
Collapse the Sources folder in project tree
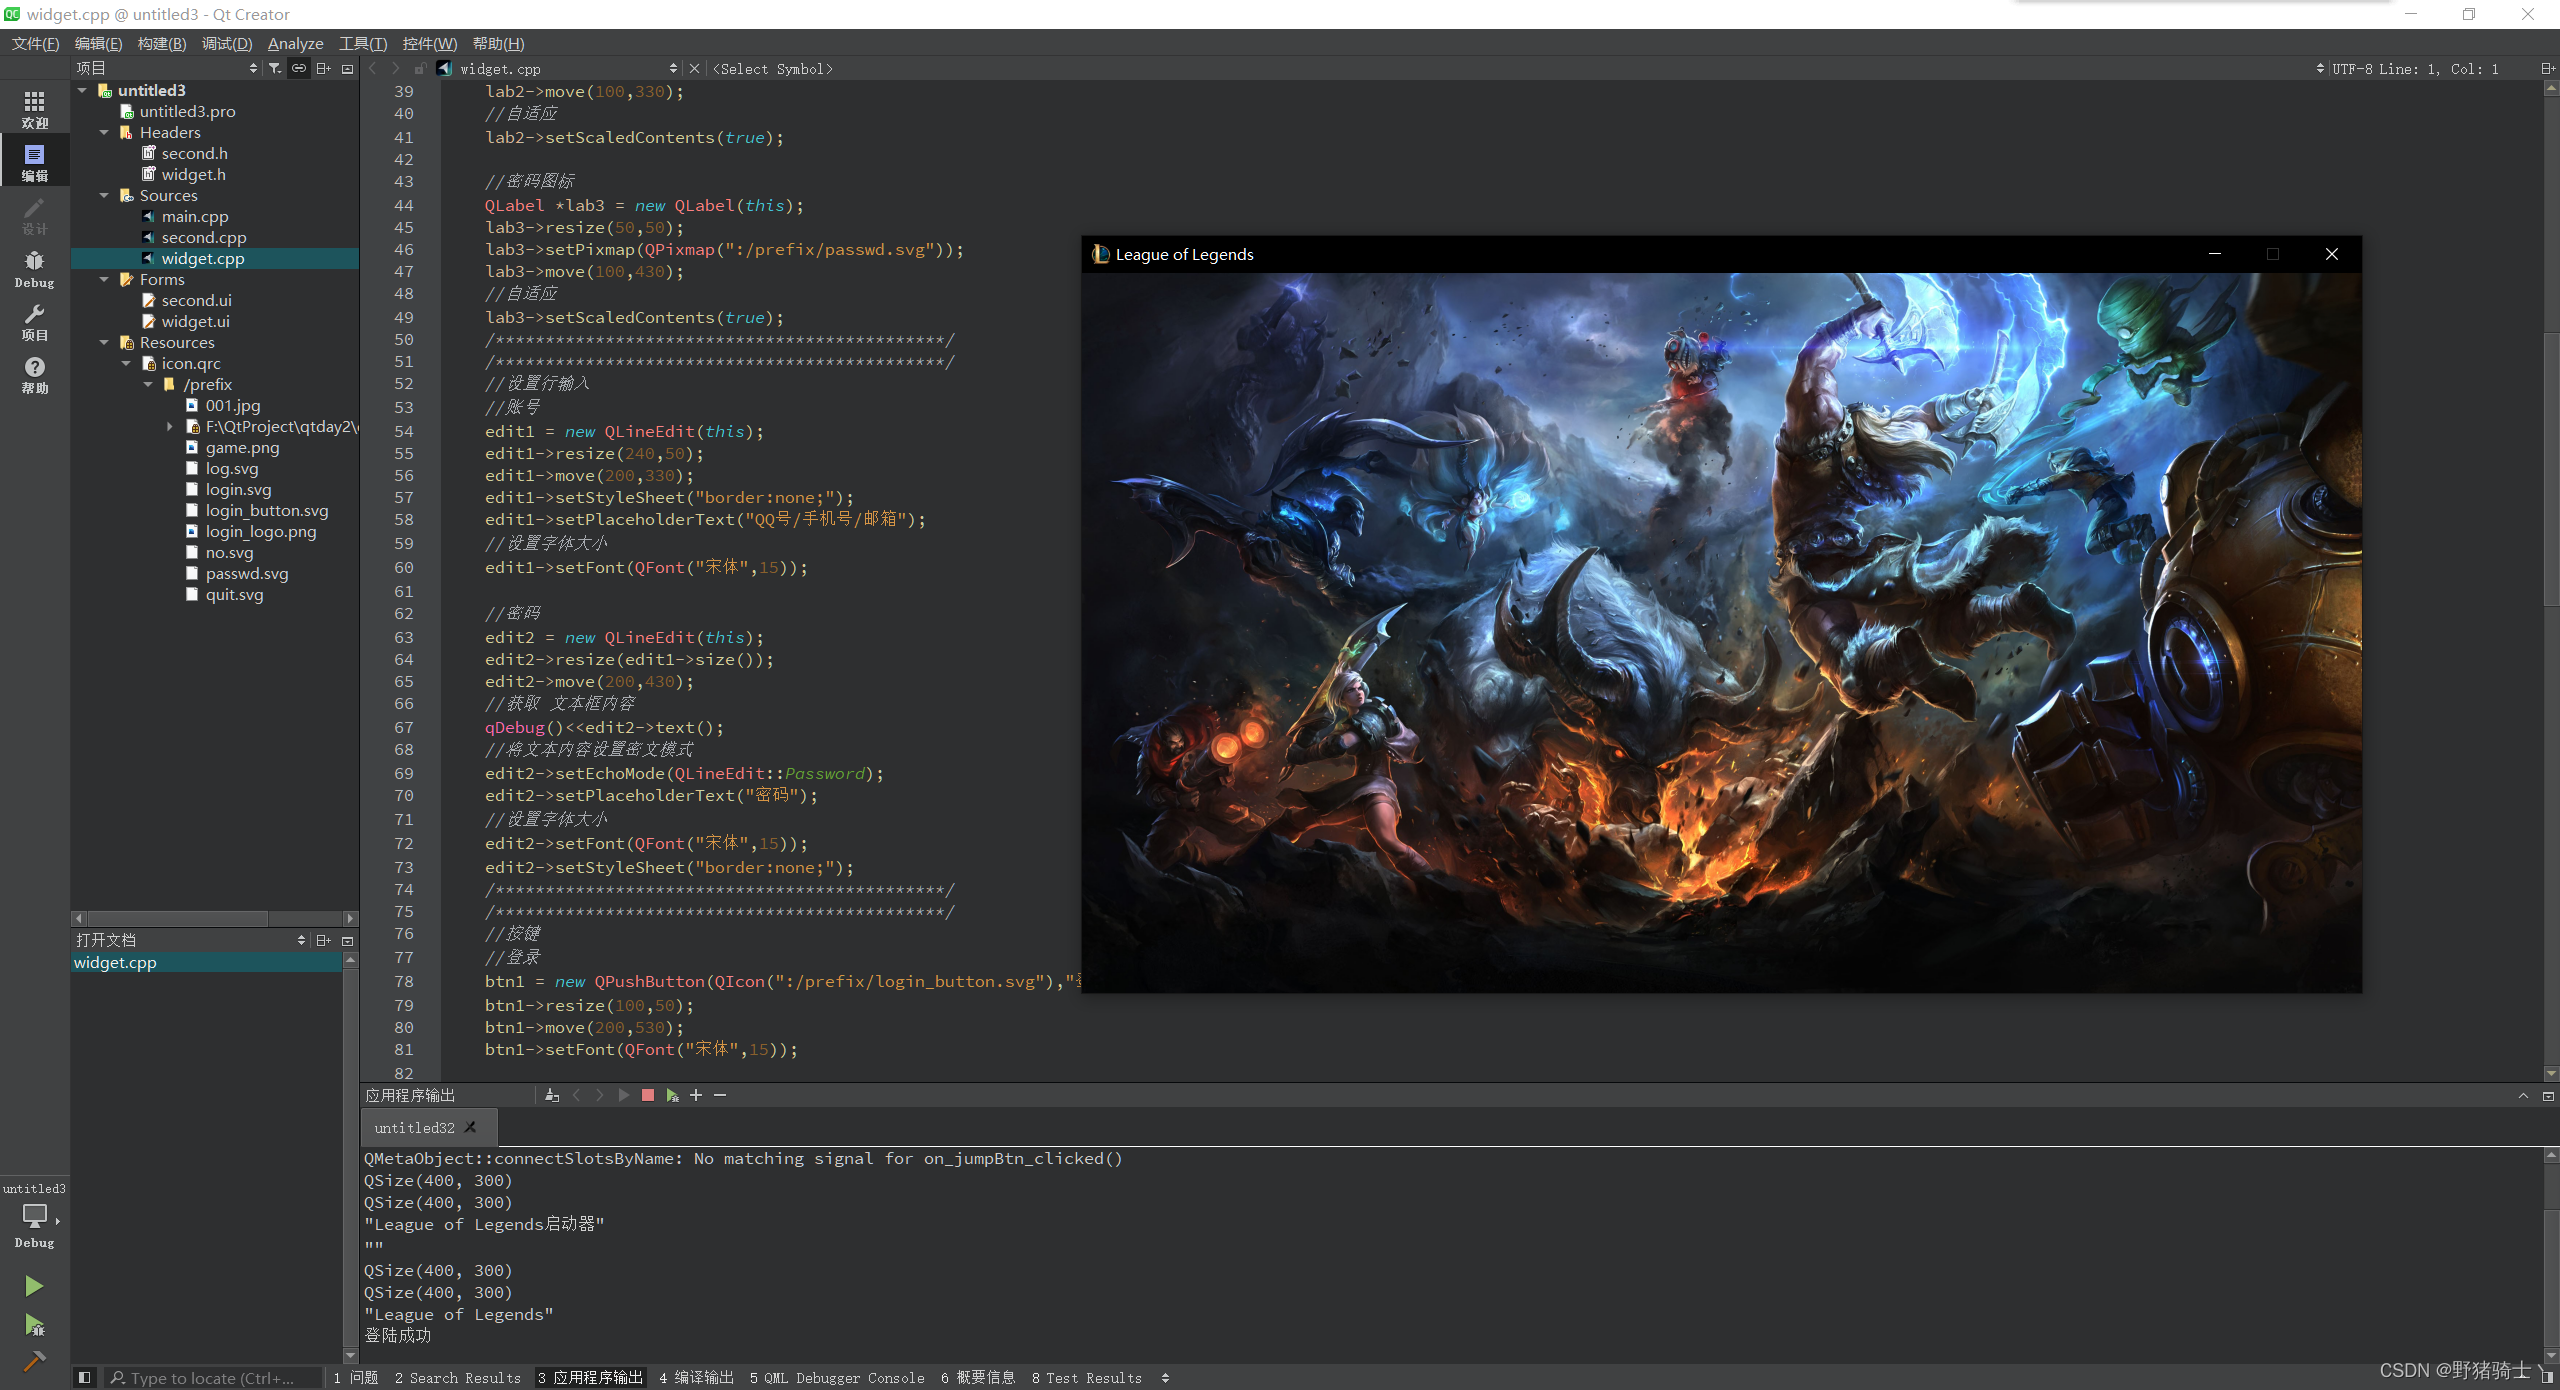click(x=104, y=196)
